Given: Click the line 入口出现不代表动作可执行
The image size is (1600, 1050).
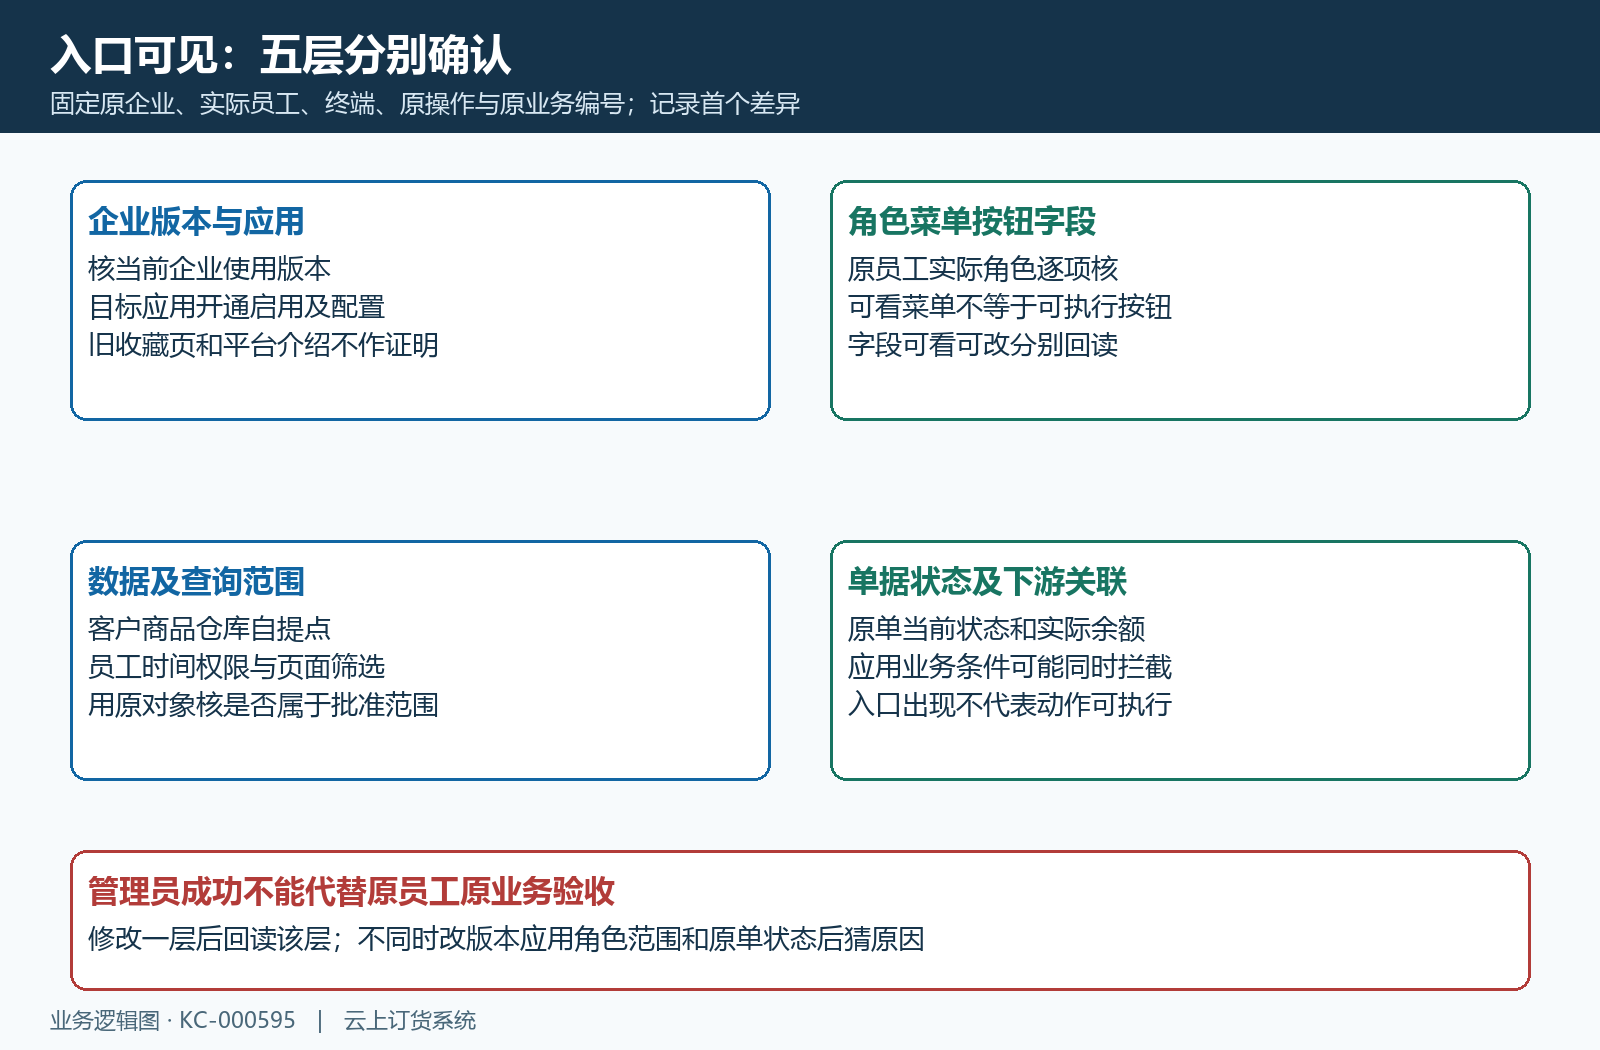Looking at the screenshot, I should coord(1010,704).
